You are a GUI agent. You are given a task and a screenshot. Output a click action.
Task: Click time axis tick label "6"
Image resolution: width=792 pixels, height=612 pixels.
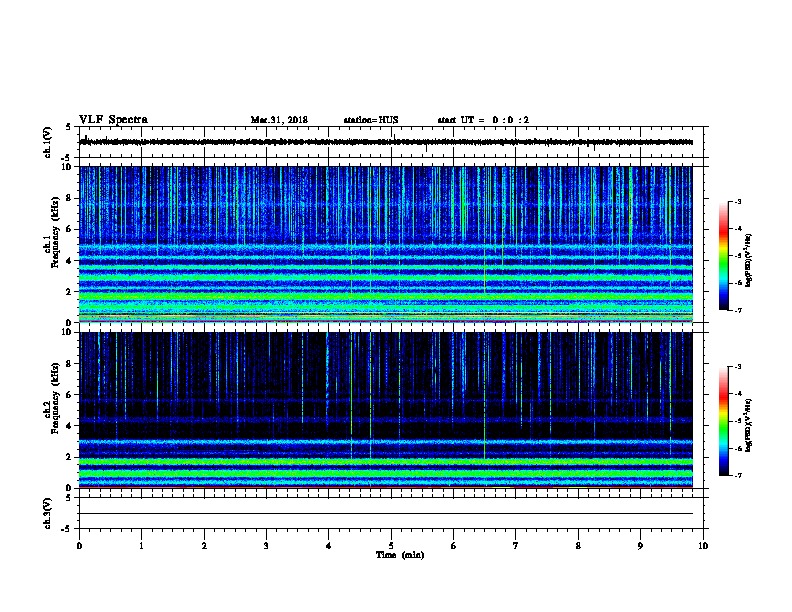point(453,546)
